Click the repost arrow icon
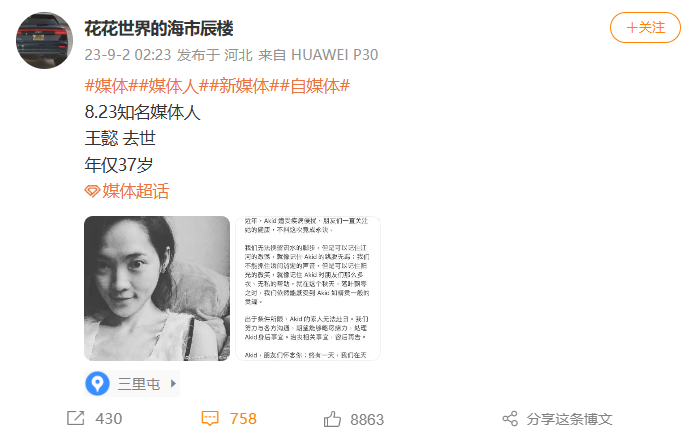 click(75, 418)
